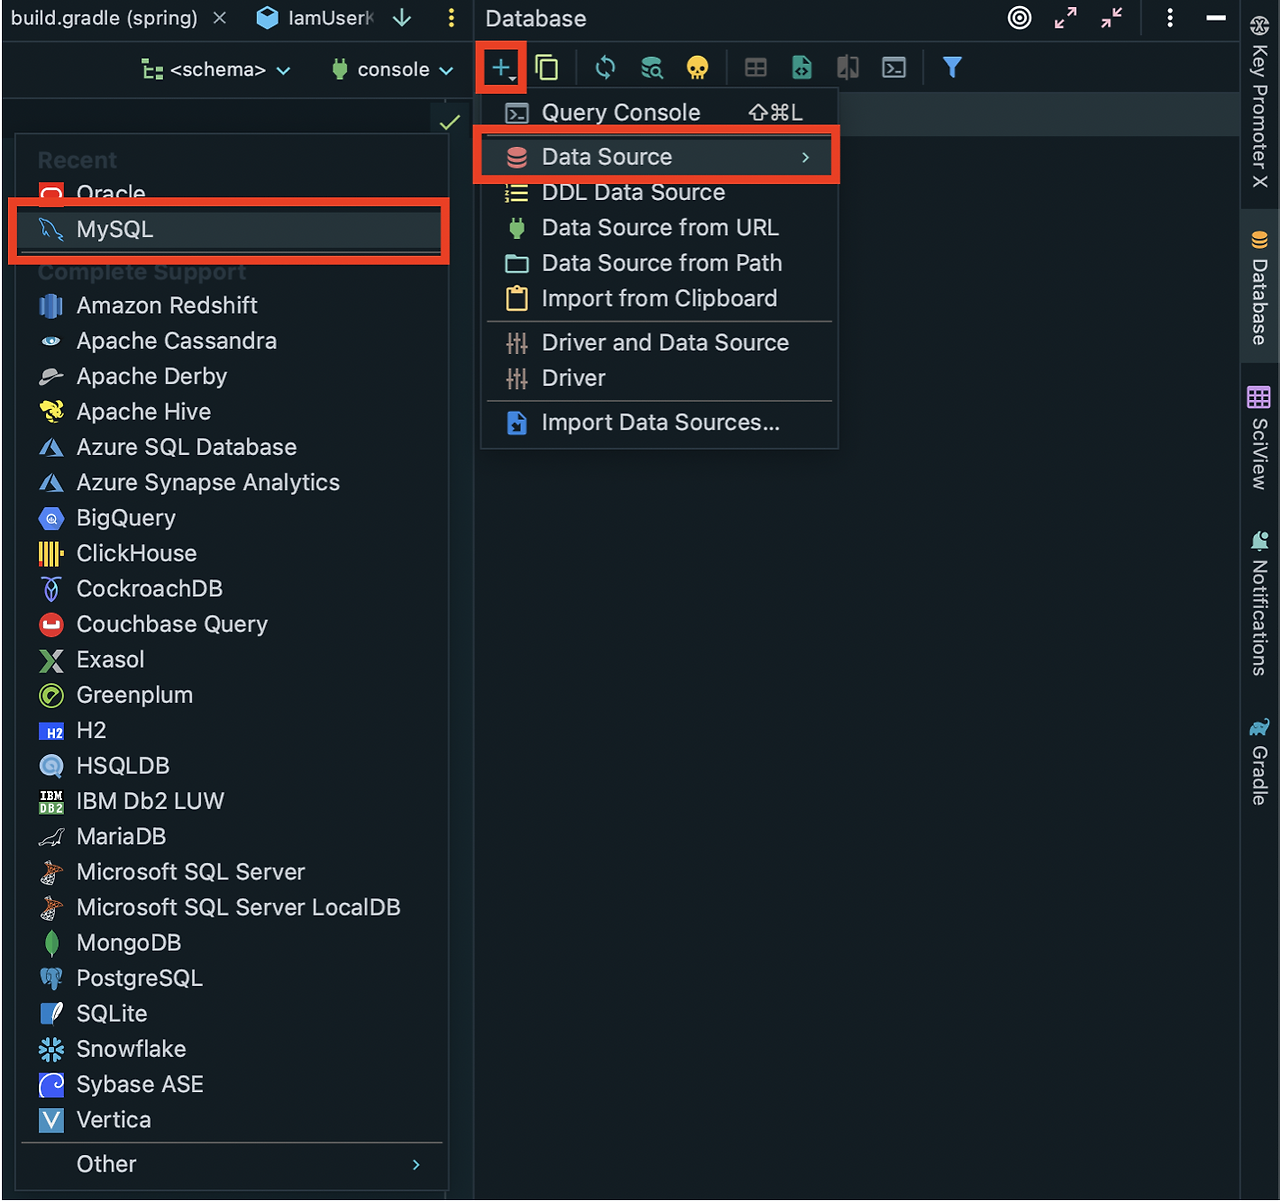The width and height of the screenshot is (1280, 1202).
Task: Choose PostgreSQL data source
Action: (x=232, y=978)
